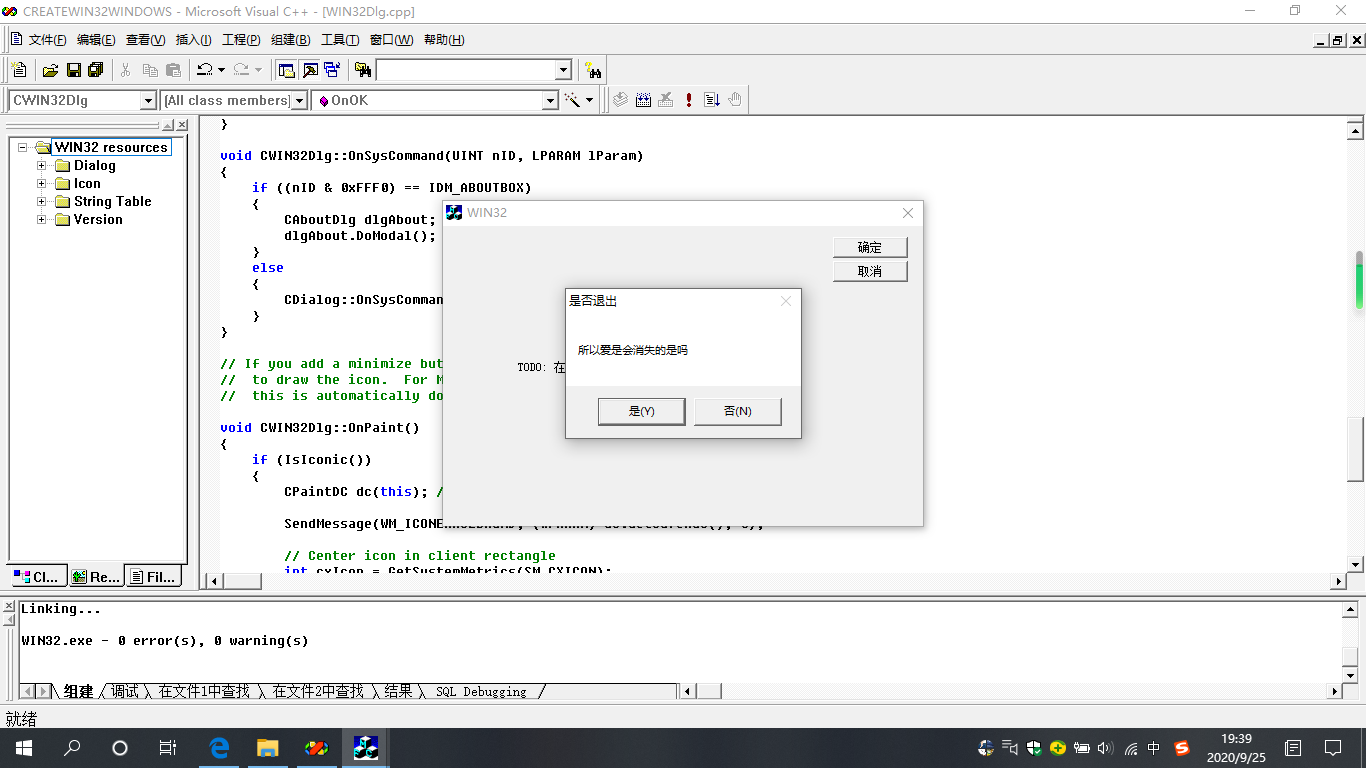The height and width of the screenshot is (768, 1366).
Task: Open the 组建(B) menu
Action: coord(290,40)
